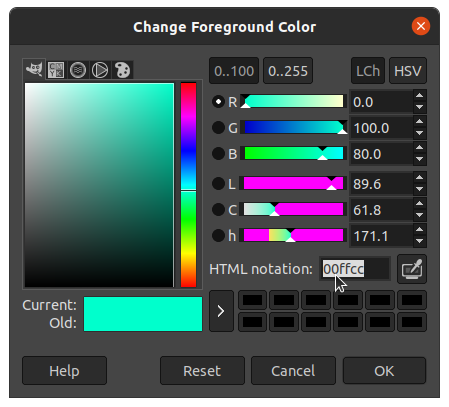Add current color to history arrow button

(x=221, y=311)
